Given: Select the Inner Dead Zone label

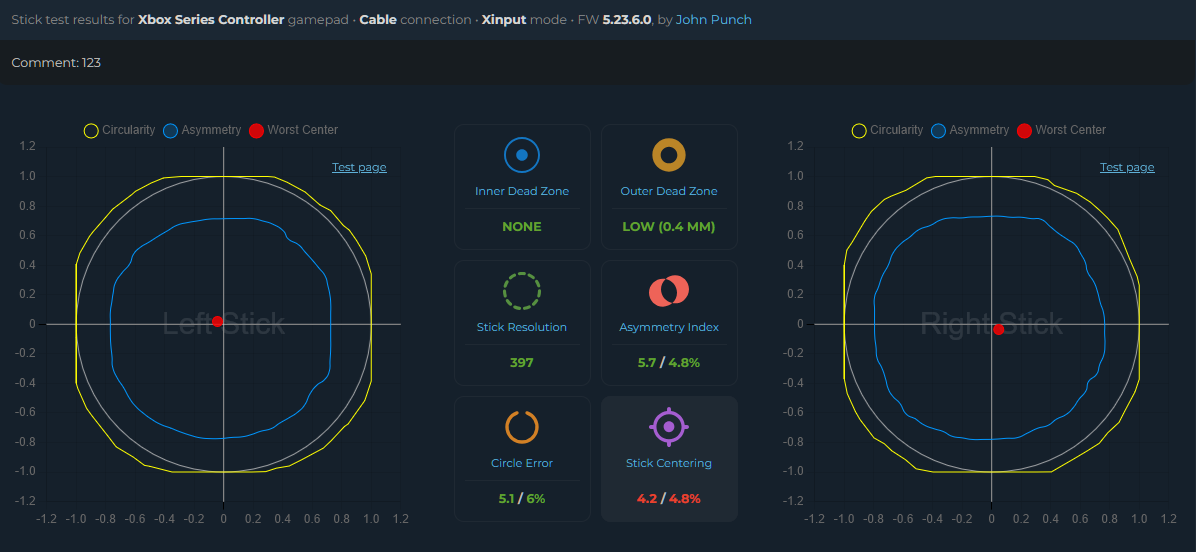Looking at the screenshot, I should pyautogui.click(x=522, y=191).
